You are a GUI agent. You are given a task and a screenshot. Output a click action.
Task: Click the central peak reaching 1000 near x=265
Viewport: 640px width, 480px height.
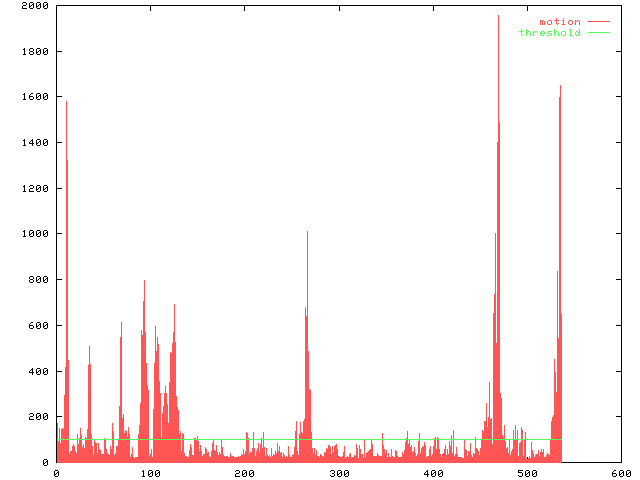tap(307, 233)
